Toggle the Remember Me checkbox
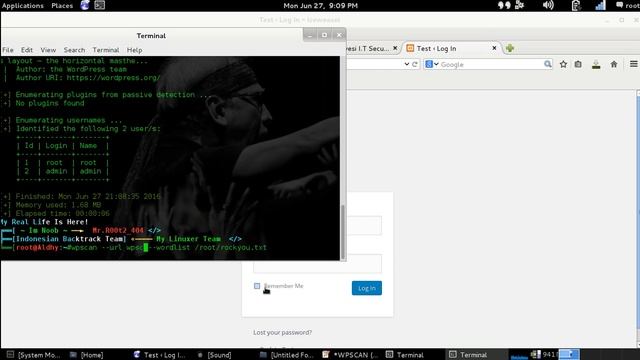 point(257,286)
